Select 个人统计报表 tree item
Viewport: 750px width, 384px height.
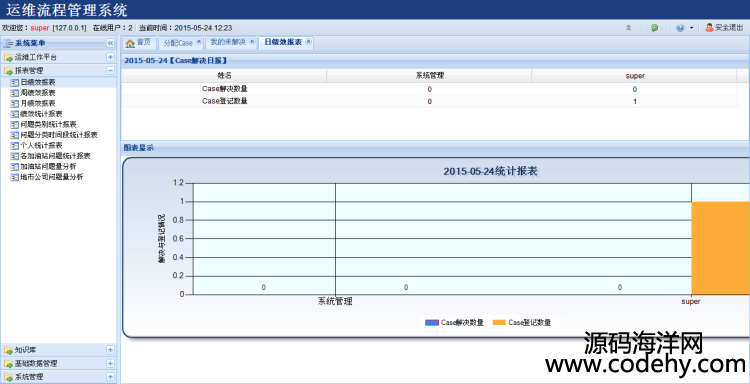41,145
